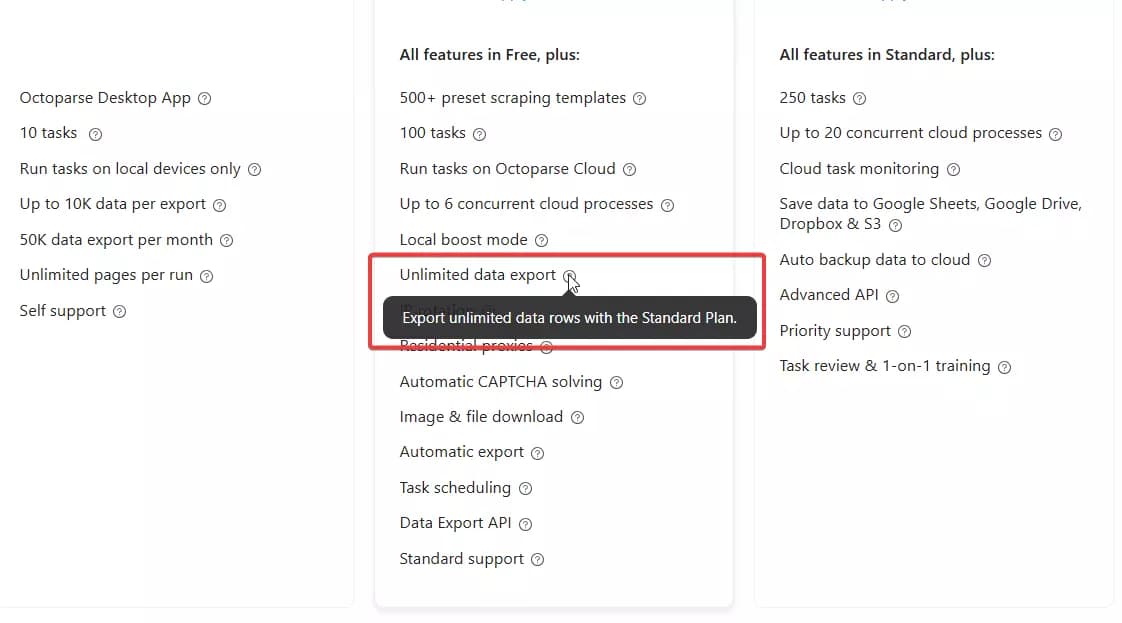Click the info icon next to Octoparse Desktop App
The image size is (1122, 623).
click(204, 98)
